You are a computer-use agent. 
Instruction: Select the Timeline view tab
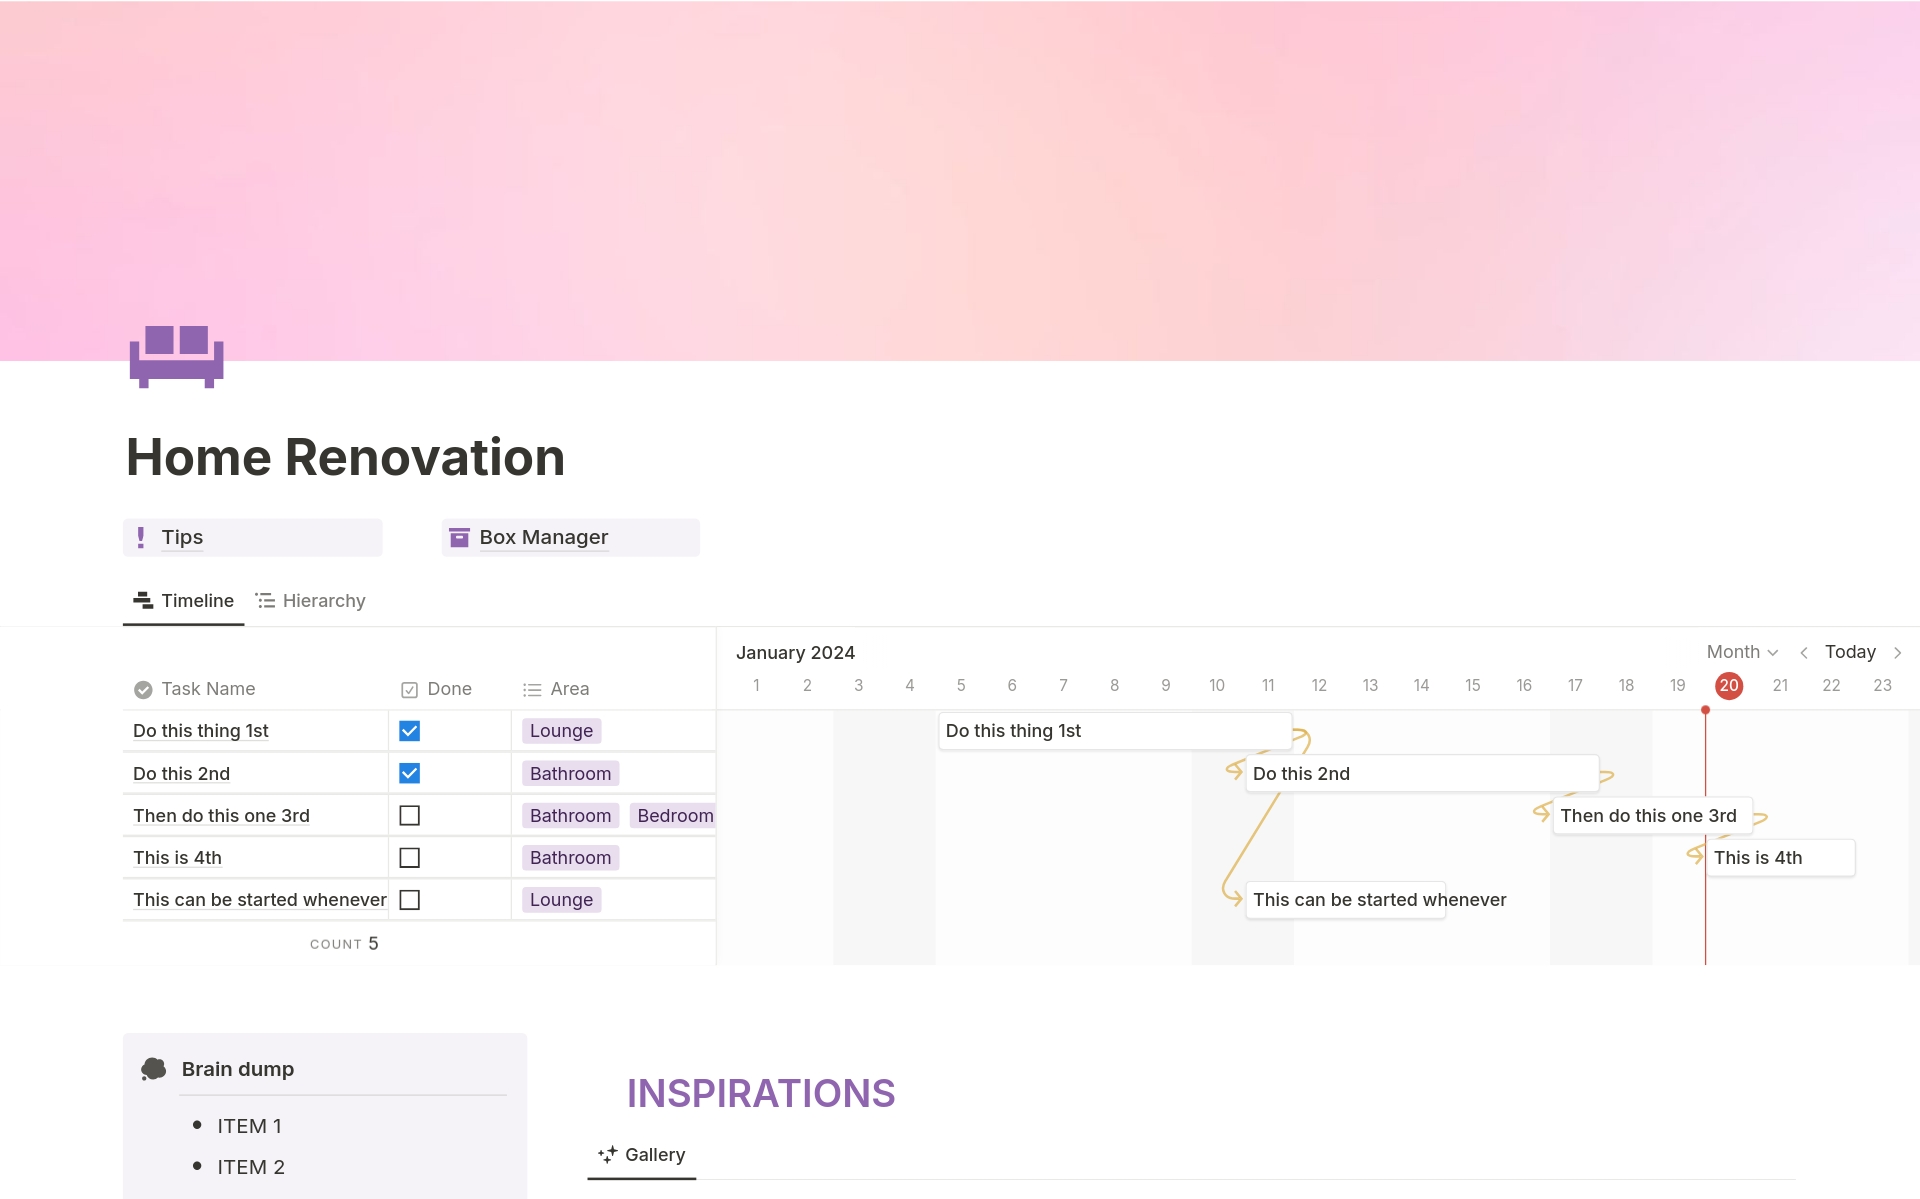(x=184, y=600)
